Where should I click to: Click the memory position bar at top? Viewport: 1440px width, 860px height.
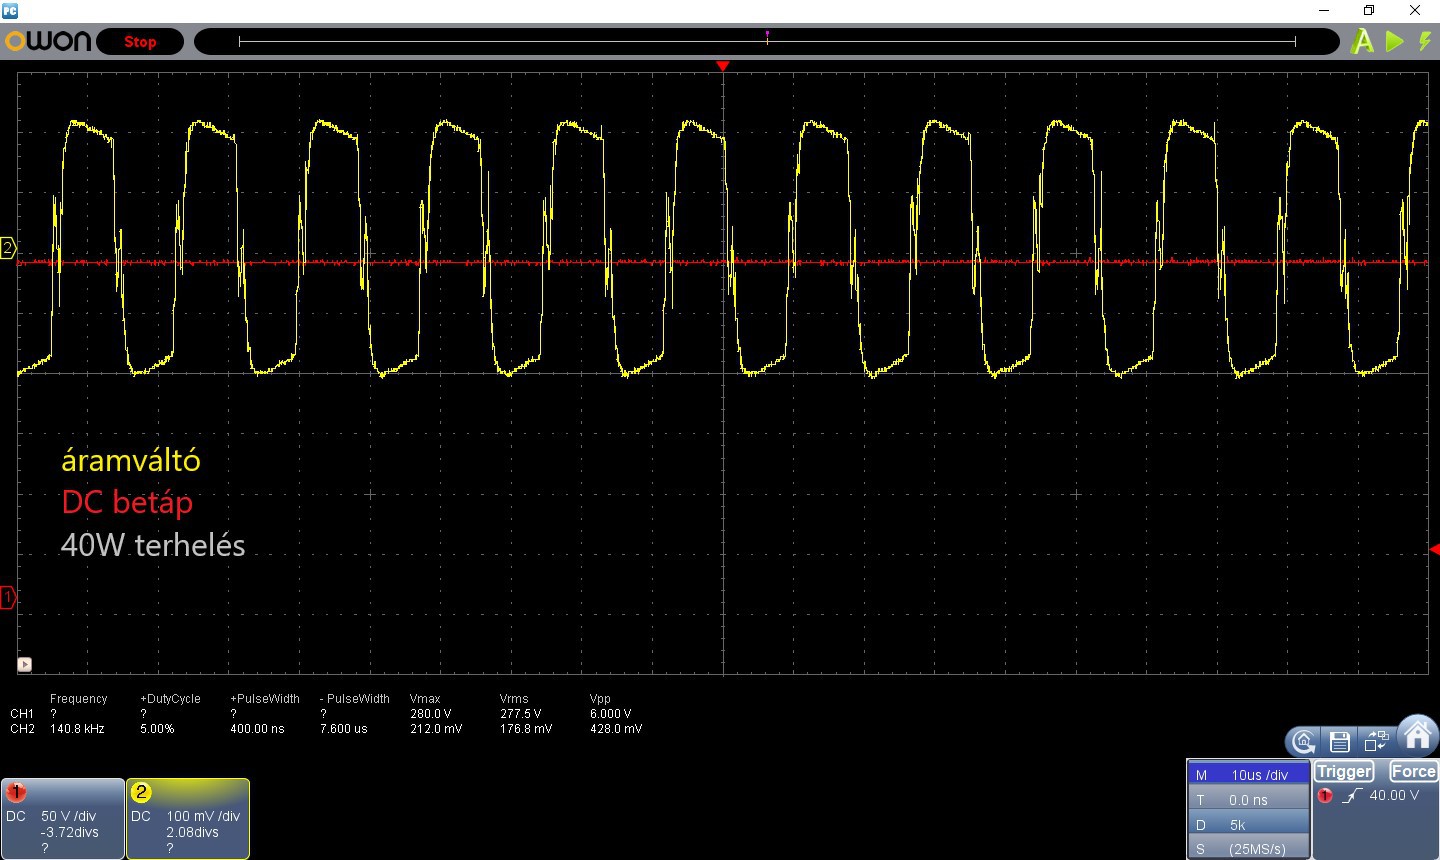coord(767,41)
